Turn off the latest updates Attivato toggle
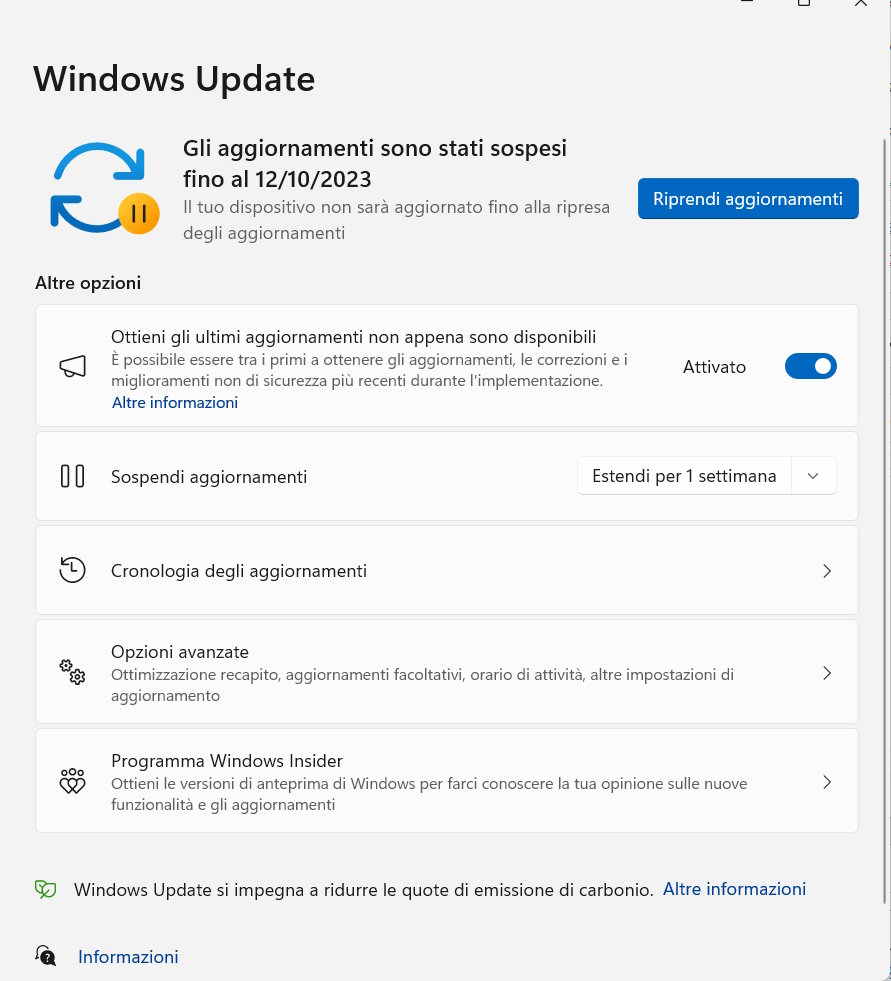891x981 pixels. tap(810, 367)
